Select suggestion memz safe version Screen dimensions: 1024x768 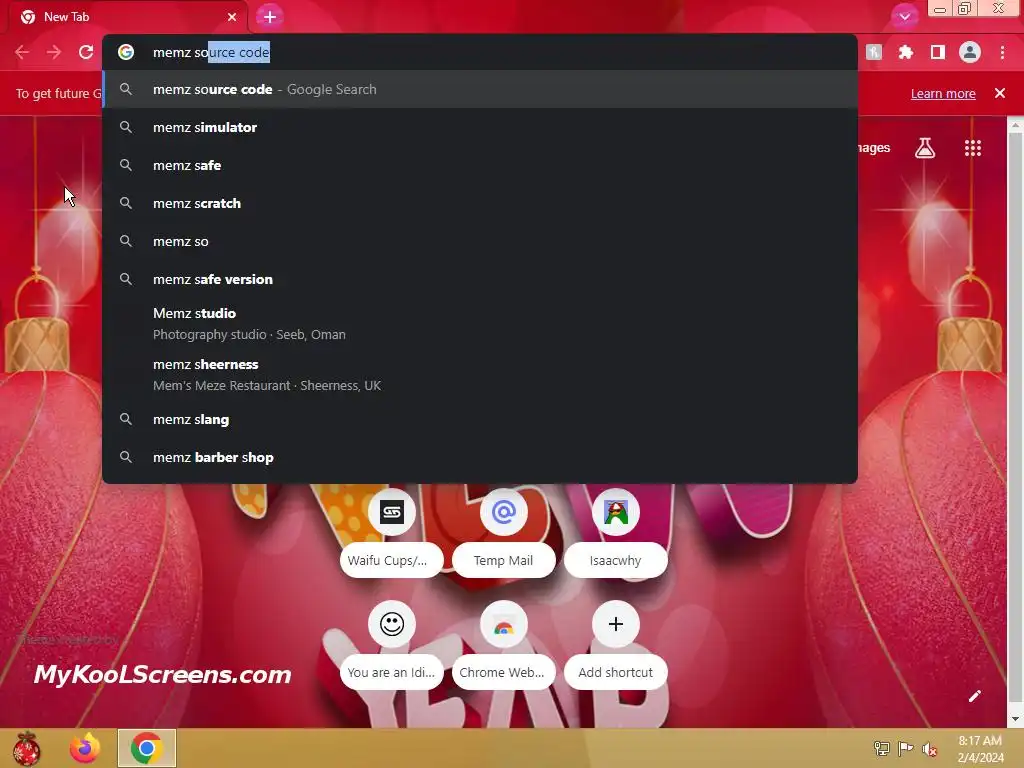[x=480, y=279]
